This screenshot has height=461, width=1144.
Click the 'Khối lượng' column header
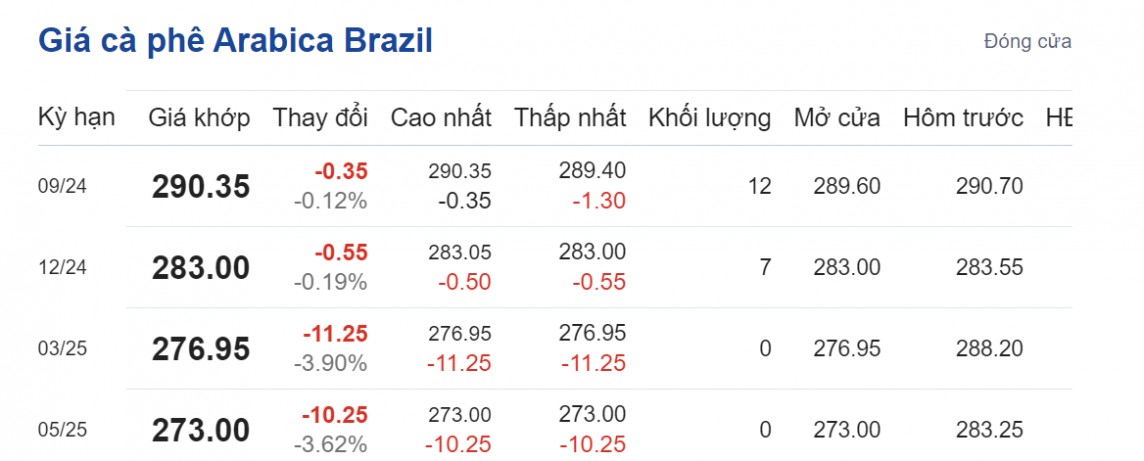pos(709,118)
